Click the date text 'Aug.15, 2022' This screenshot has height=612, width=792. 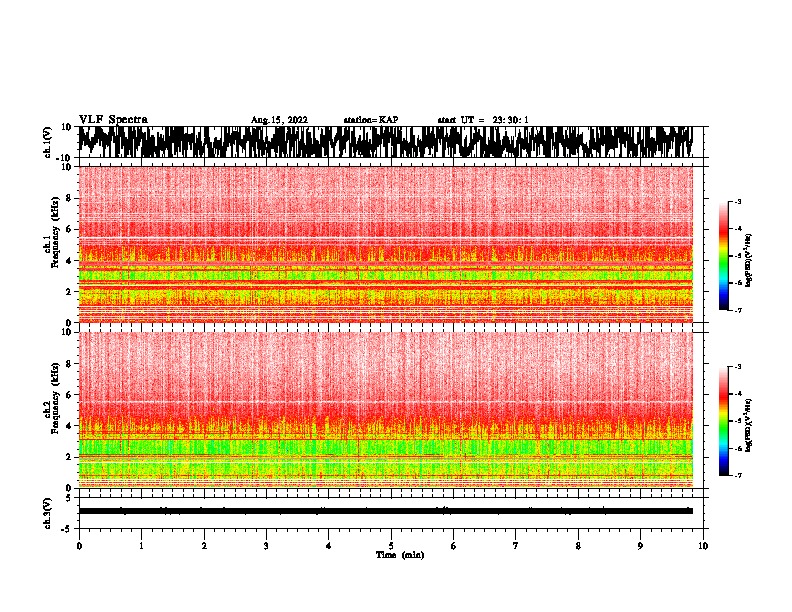click(279, 120)
